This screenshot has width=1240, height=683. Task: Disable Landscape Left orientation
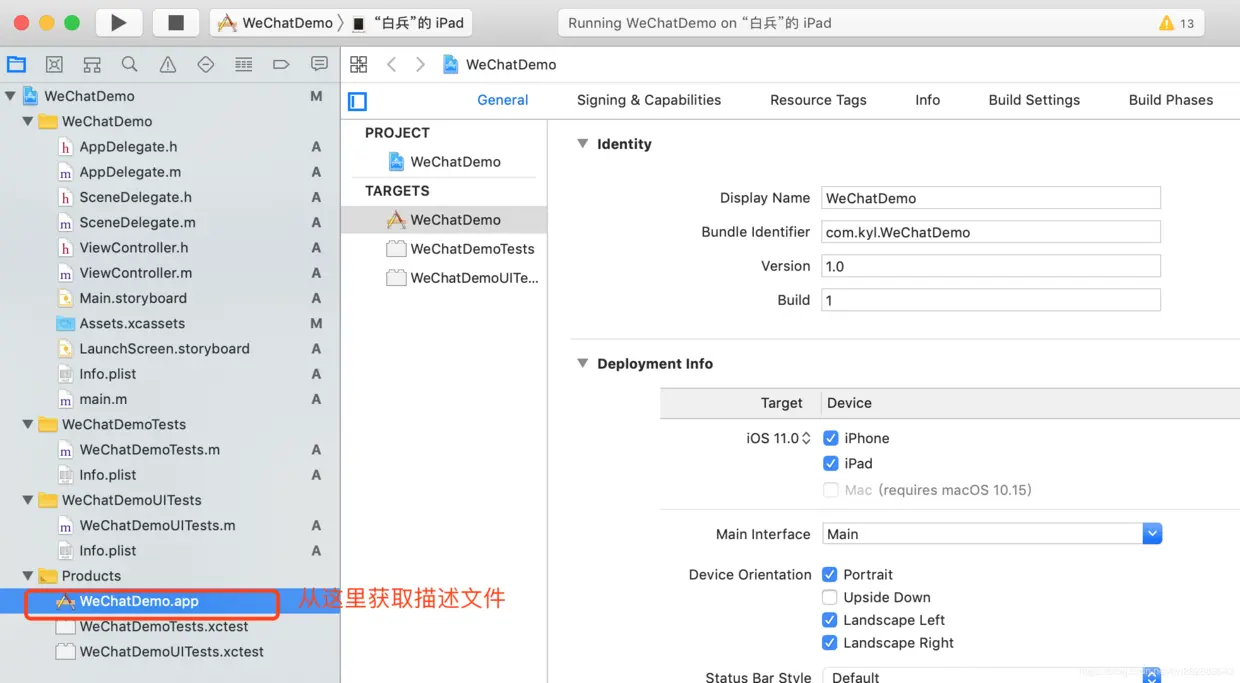830,620
